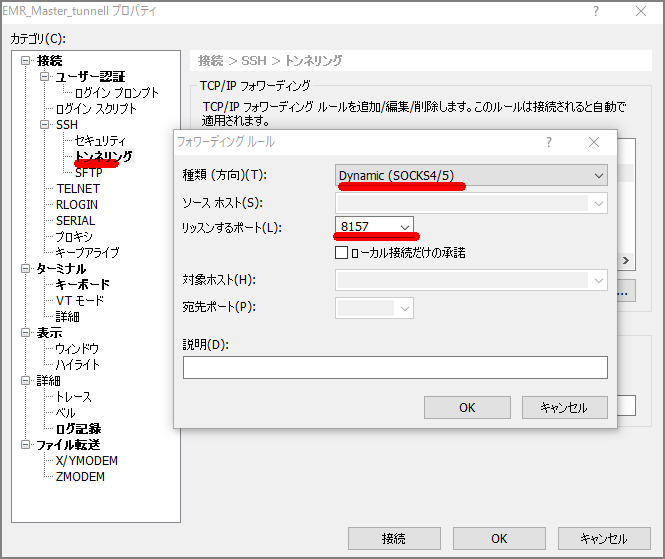This screenshot has height=559, width=665.
Task: Select トンネリング in the category tree
Action: click(103, 157)
